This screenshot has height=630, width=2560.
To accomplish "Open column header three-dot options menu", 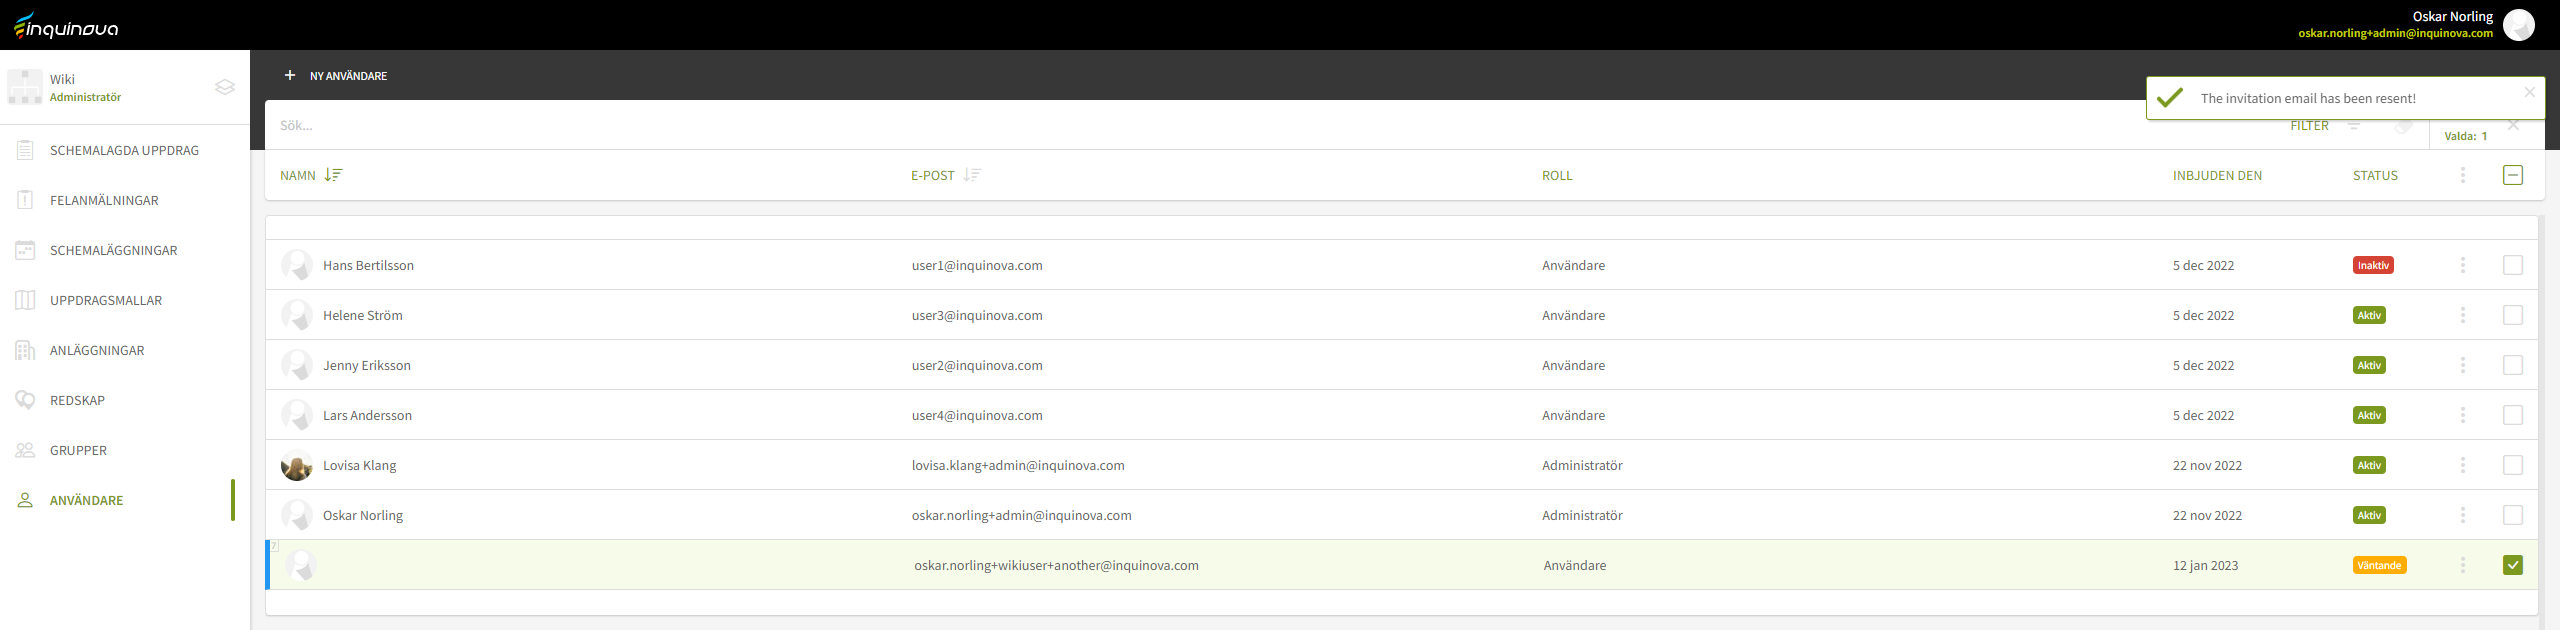I will tap(2463, 175).
